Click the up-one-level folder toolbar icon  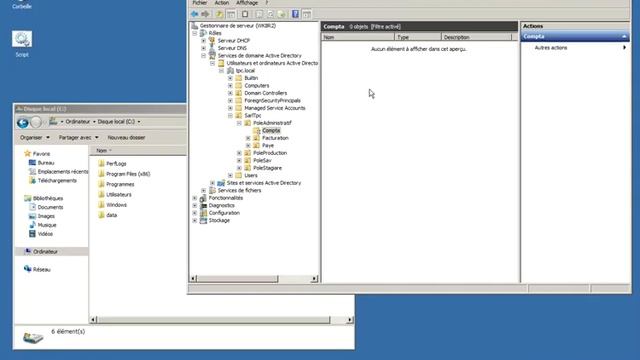click(220, 14)
